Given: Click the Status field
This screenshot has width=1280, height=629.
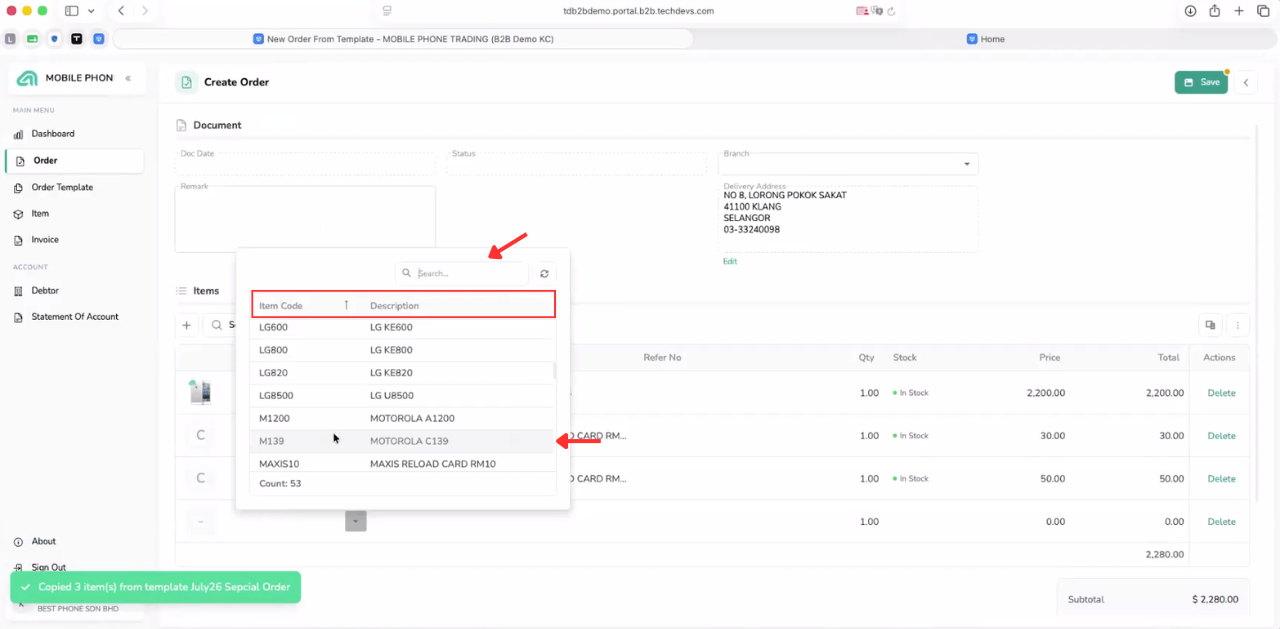Looking at the screenshot, I should (x=577, y=163).
